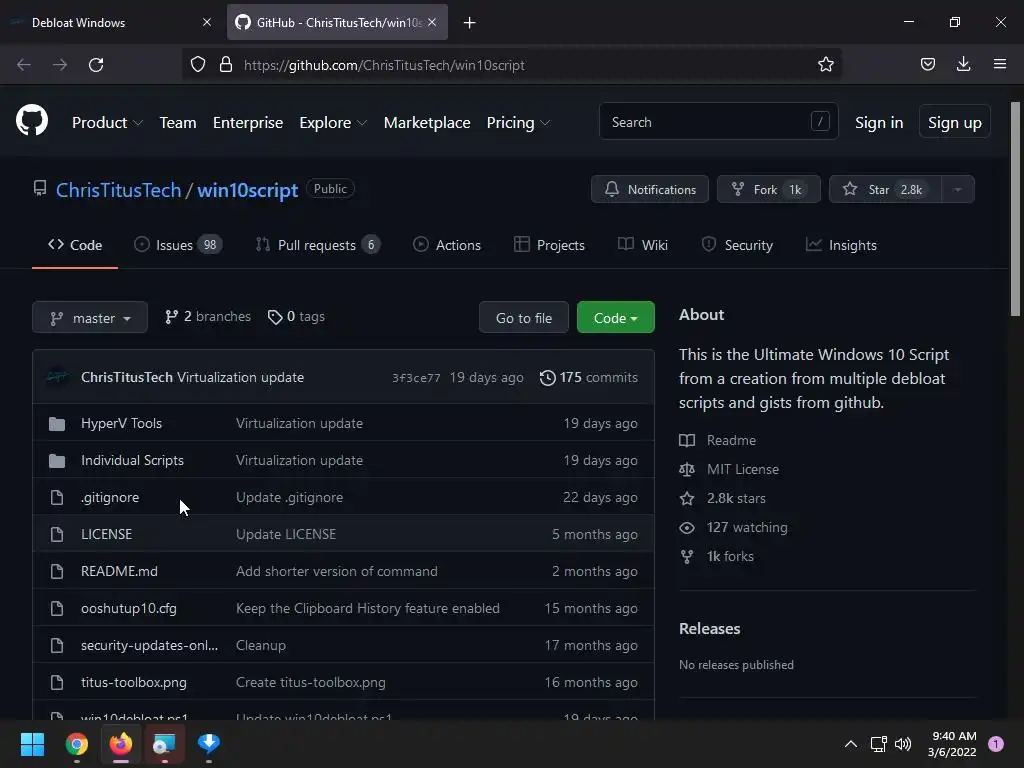Open the master branch dropdown
1024x768 pixels.
(x=90, y=317)
